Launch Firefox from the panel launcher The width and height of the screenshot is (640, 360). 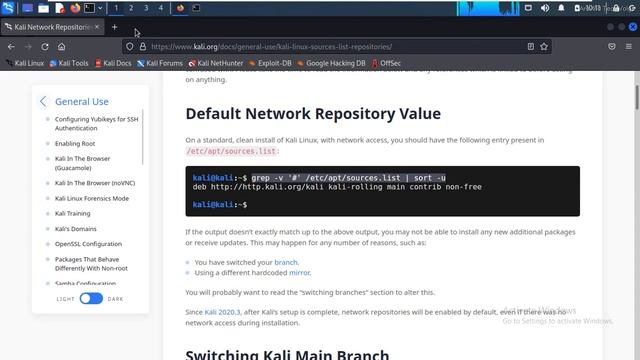pos(75,8)
